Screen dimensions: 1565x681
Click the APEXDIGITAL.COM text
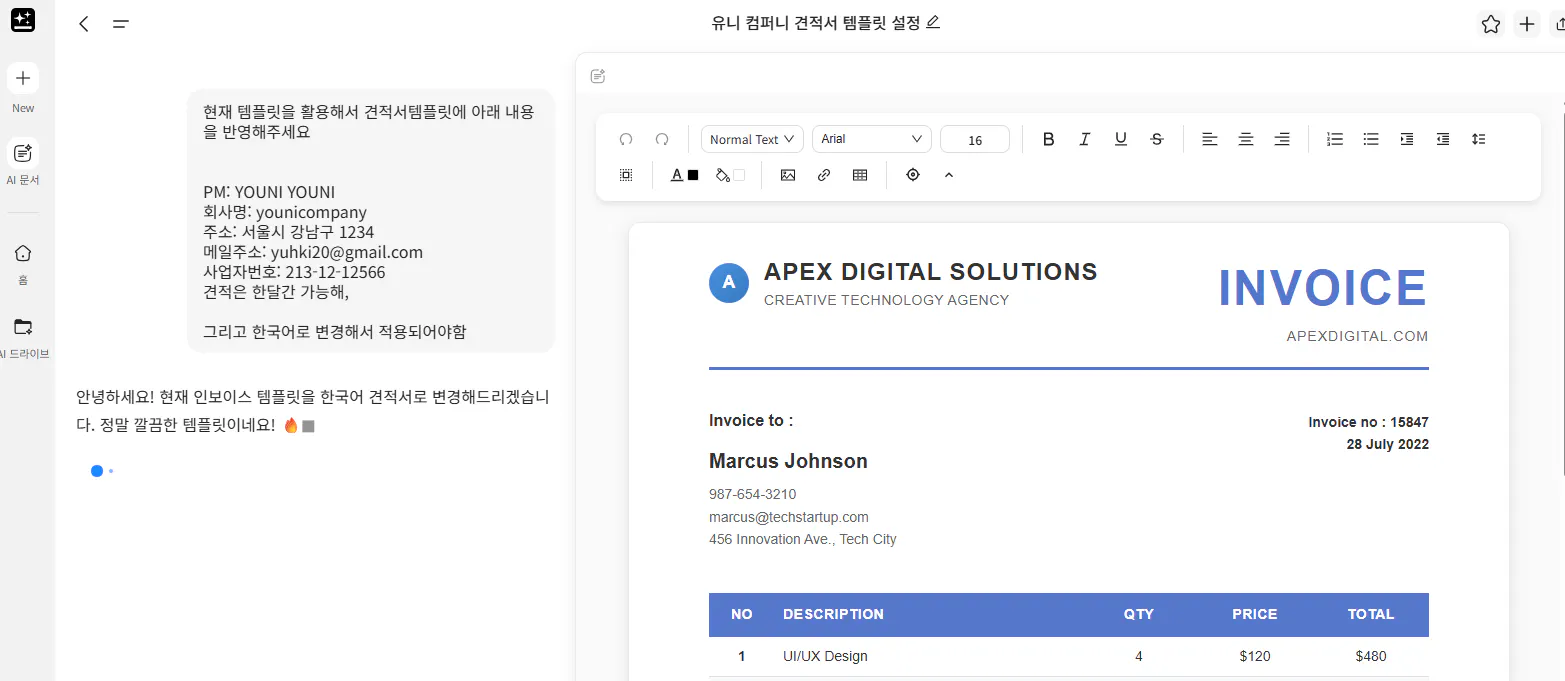coord(1357,336)
